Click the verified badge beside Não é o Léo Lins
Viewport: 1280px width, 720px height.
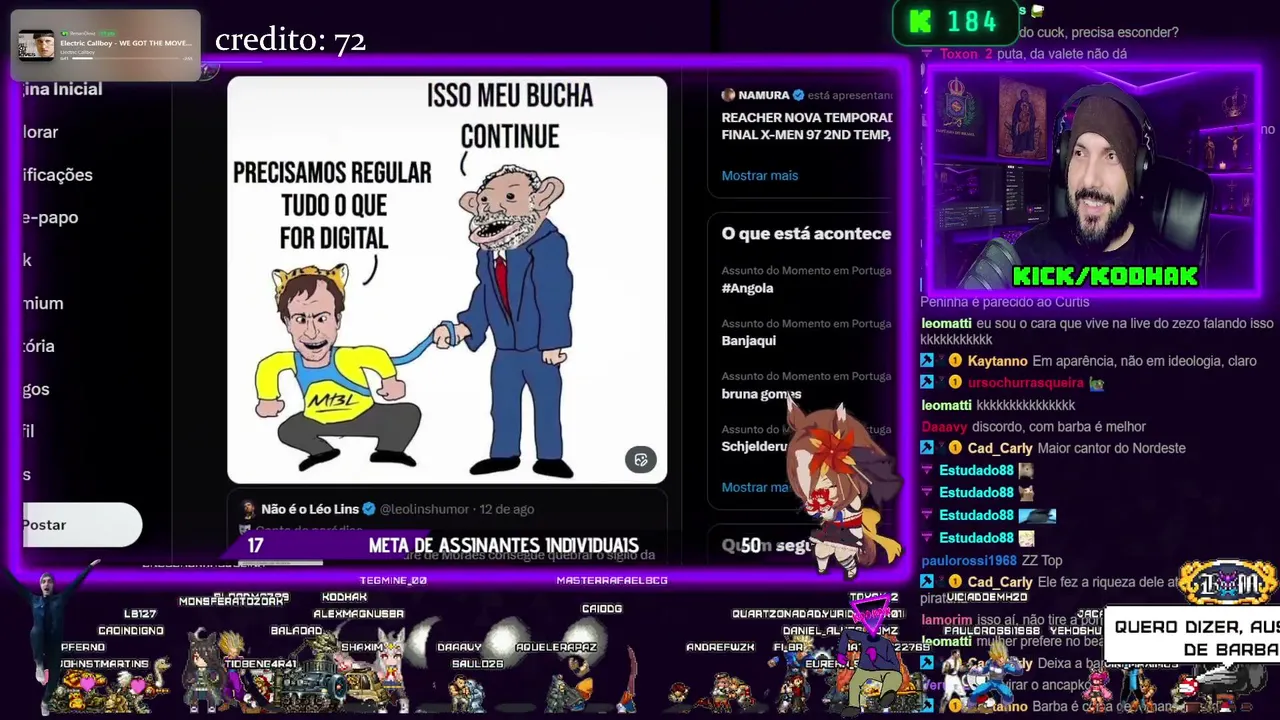pos(369,509)
